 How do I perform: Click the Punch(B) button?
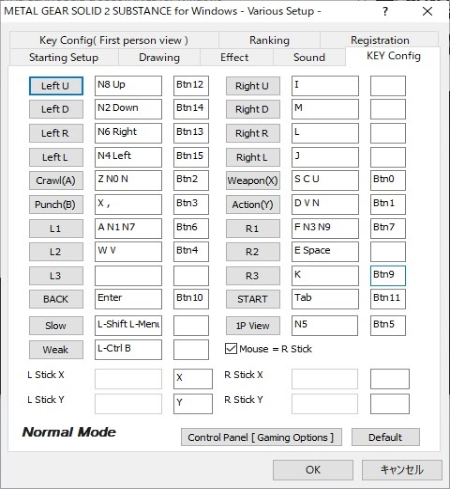(56, 204)
